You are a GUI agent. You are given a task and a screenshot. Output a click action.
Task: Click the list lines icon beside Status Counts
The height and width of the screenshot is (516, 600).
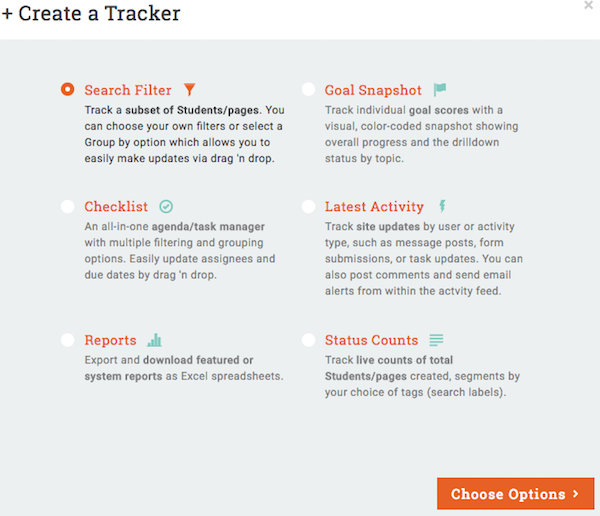point(437,340)
